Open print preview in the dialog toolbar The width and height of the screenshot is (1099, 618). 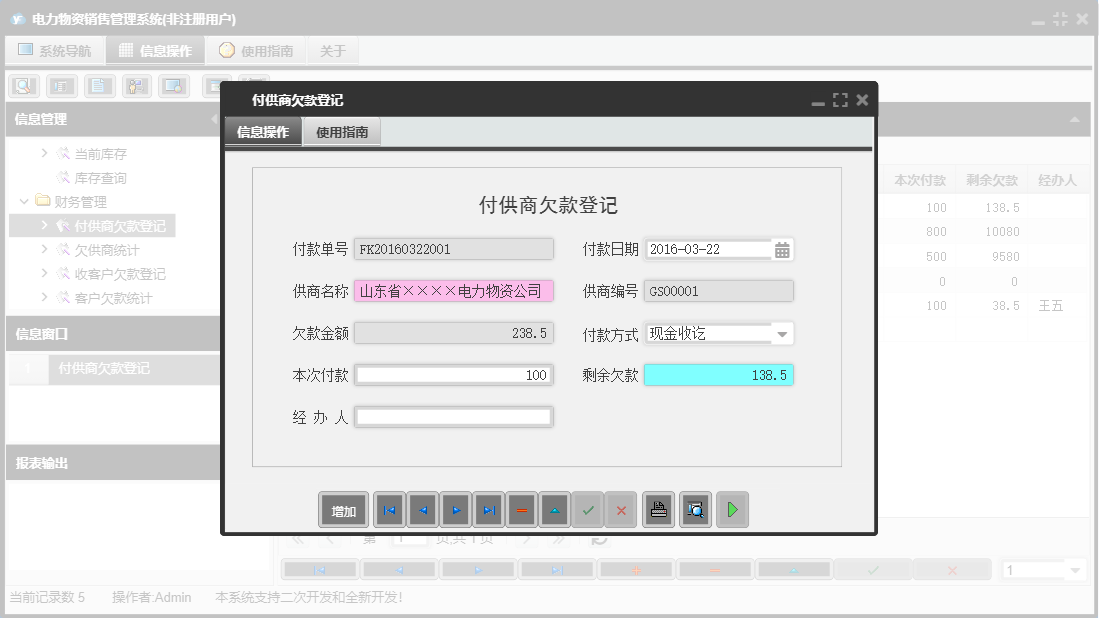[694, 509]
